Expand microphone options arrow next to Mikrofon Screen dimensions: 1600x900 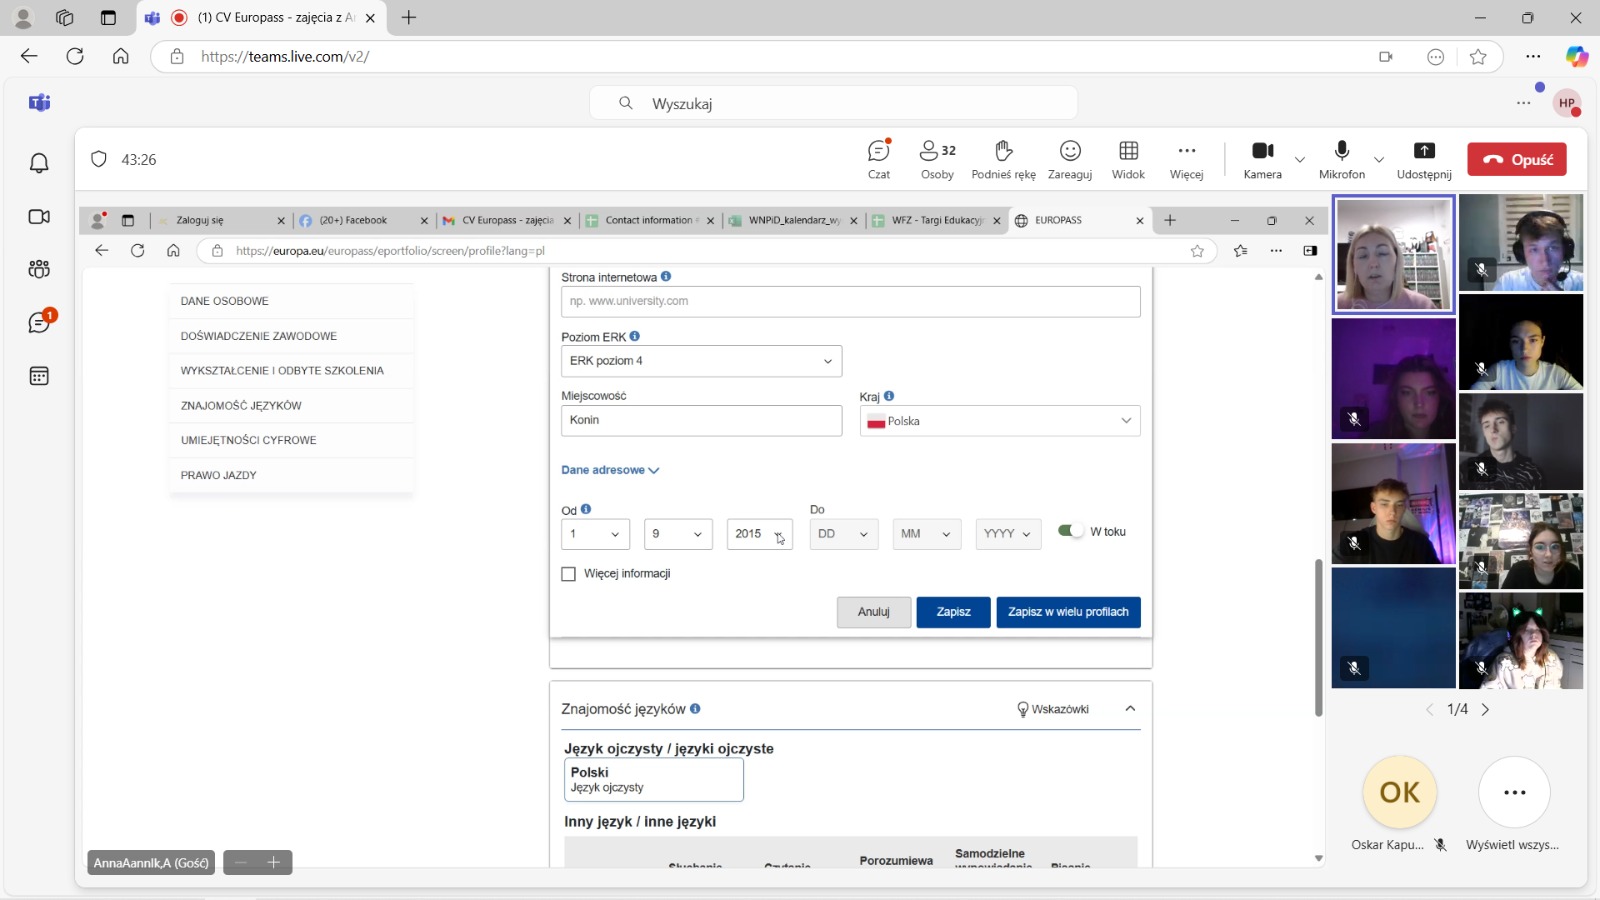click(x=1379, y=159)
